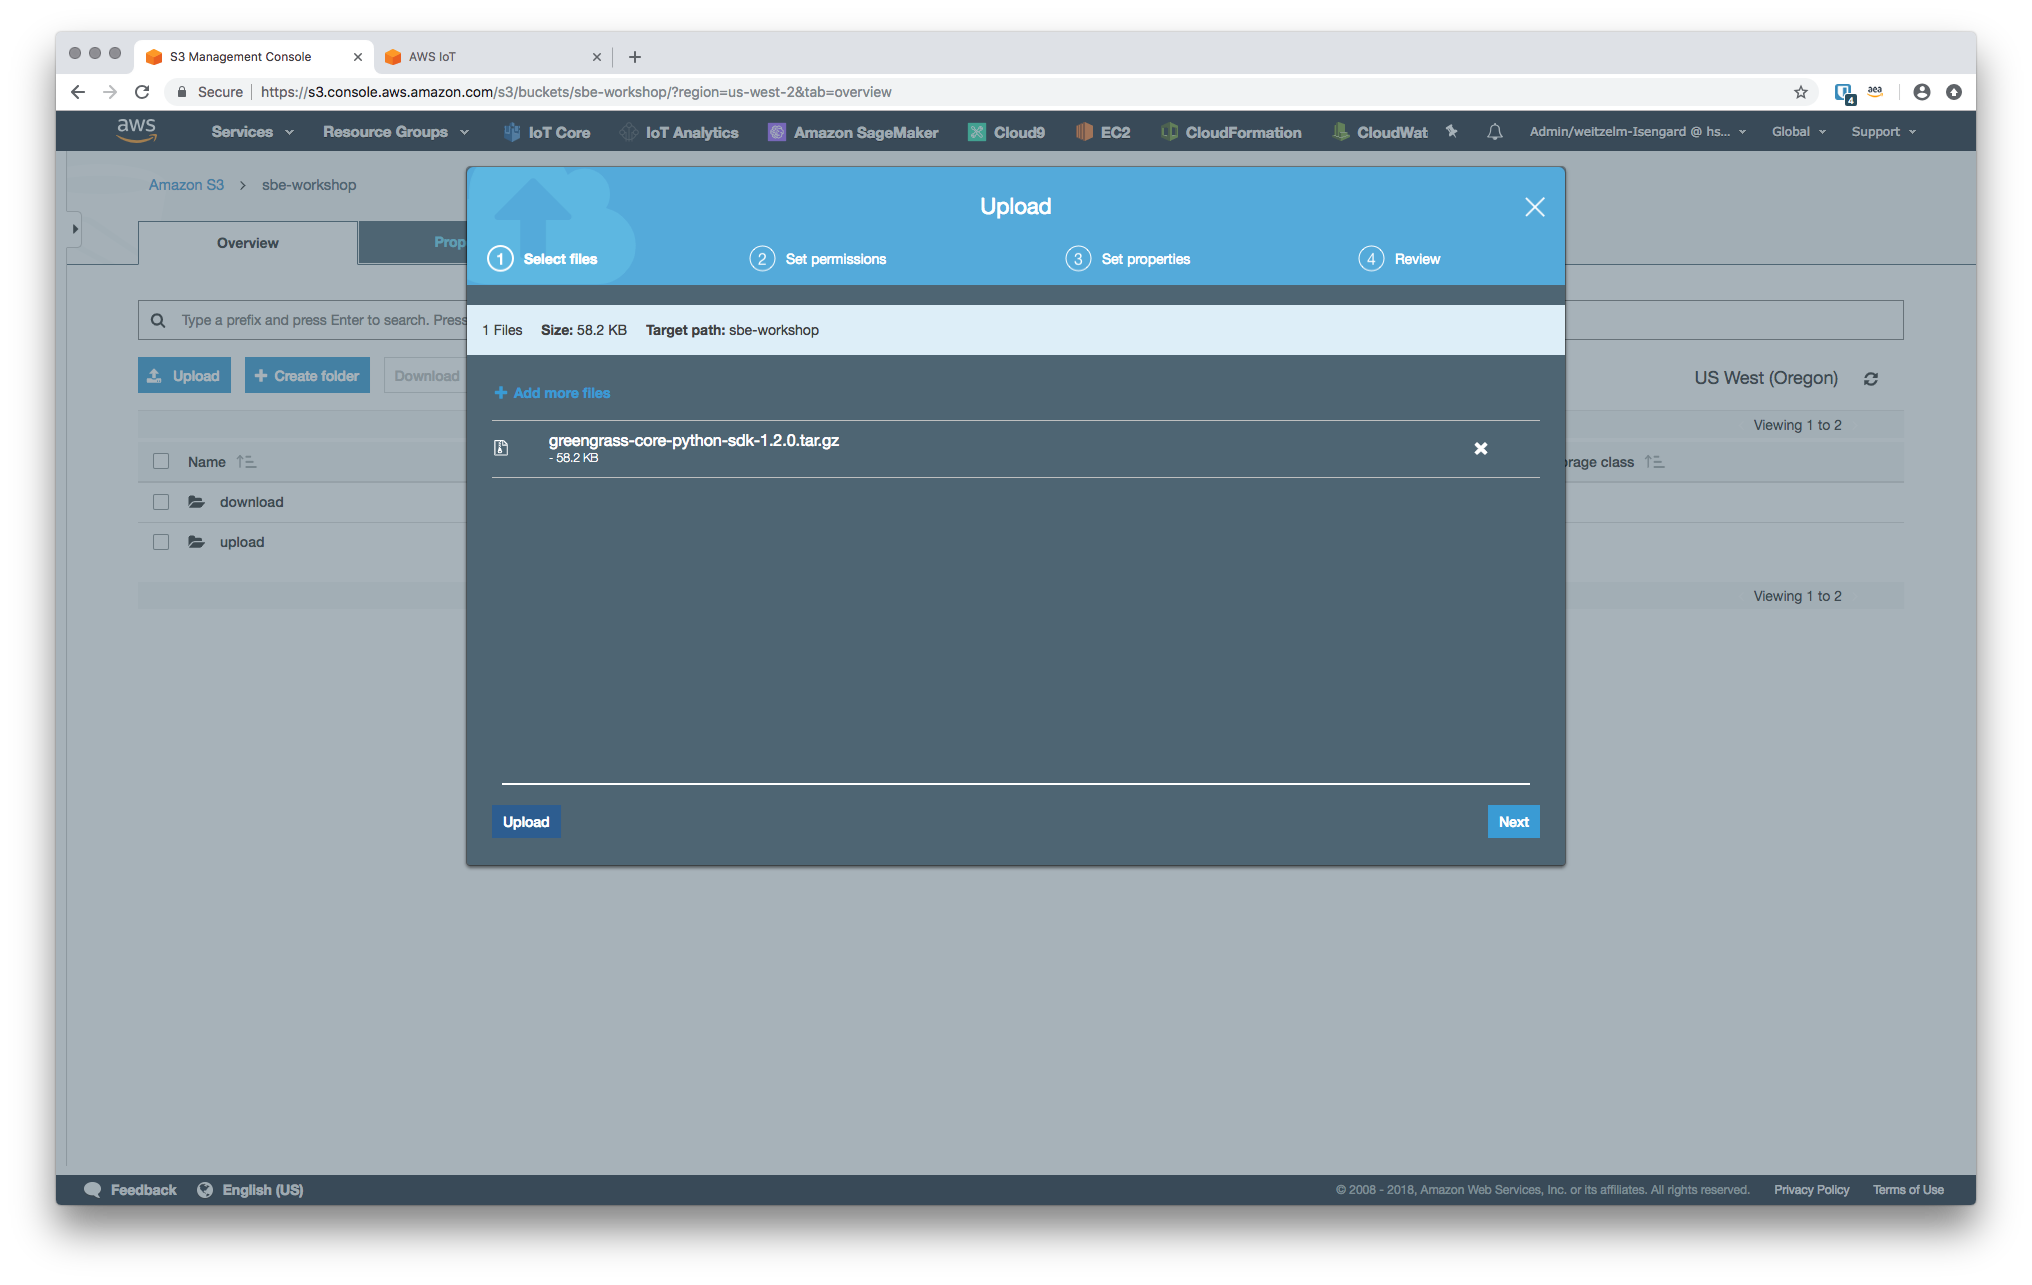Click the browser update arrow icon

[1954, 92]
